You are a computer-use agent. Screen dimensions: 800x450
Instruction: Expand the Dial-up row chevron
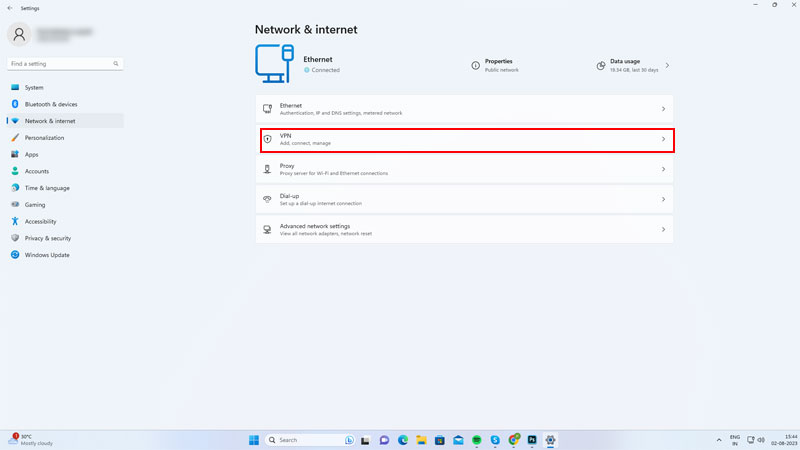point(663,199)
